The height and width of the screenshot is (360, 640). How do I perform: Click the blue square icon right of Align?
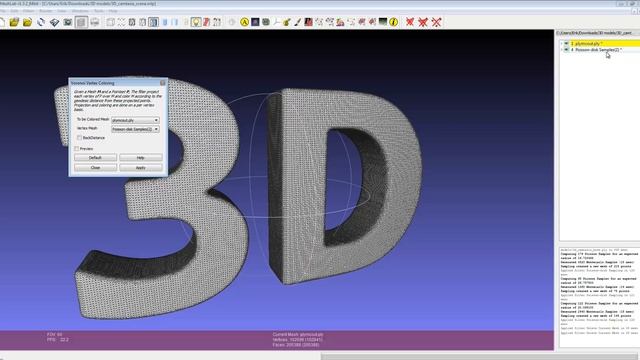[x=255, y=22]
